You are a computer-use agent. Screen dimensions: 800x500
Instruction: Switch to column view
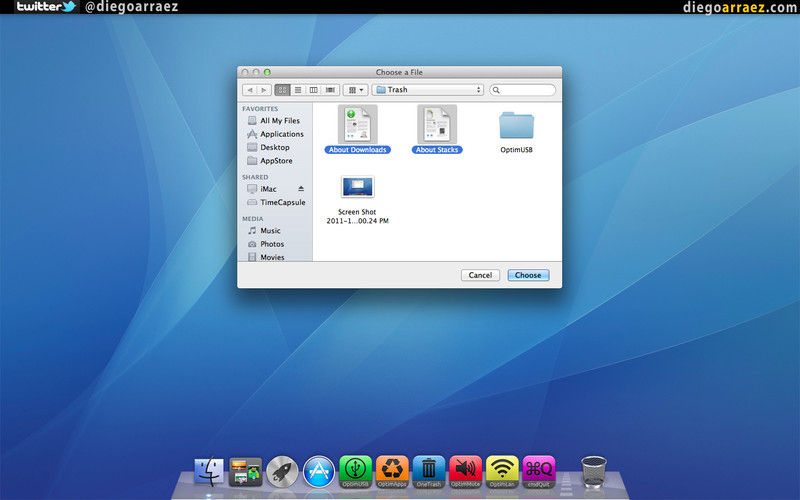pos(314,90)
